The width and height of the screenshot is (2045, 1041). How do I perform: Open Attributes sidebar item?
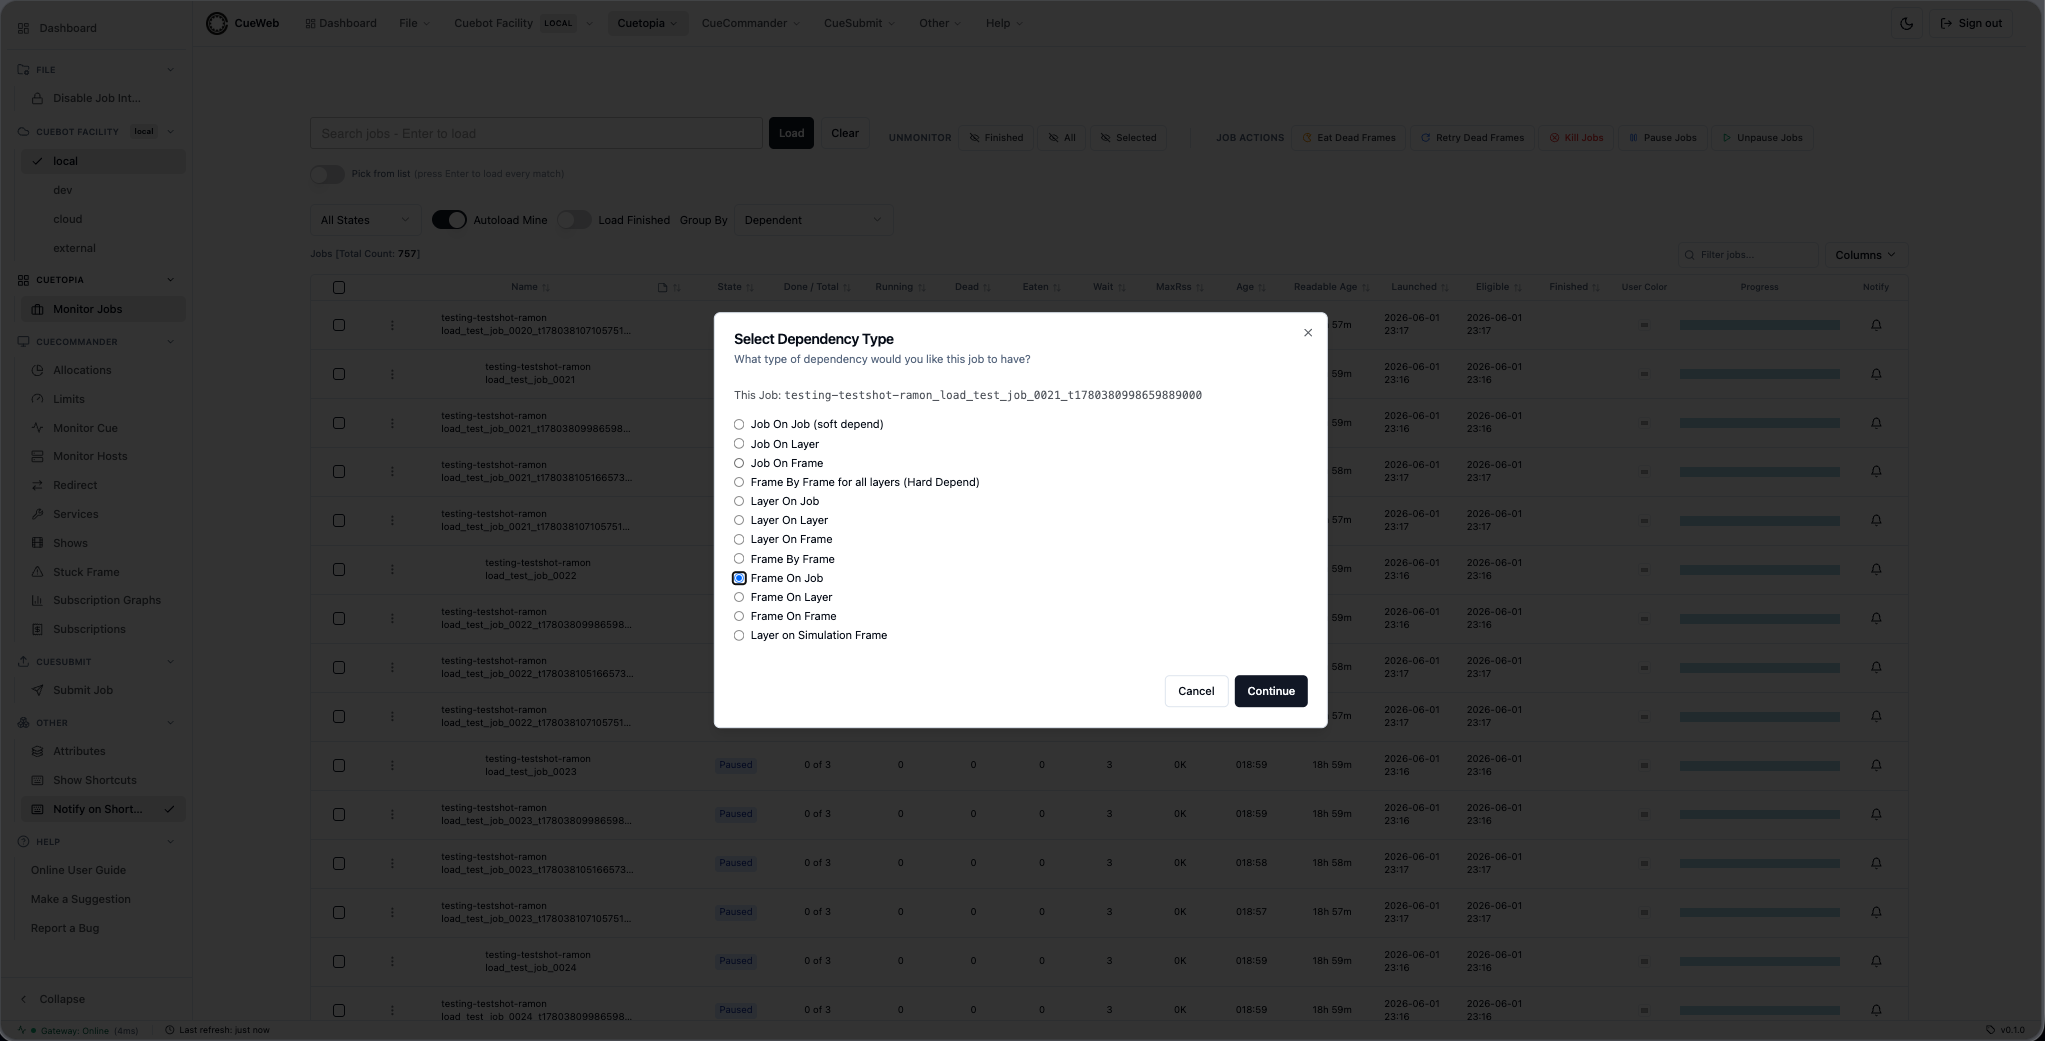pyautogui.click(x=79, y=751)
